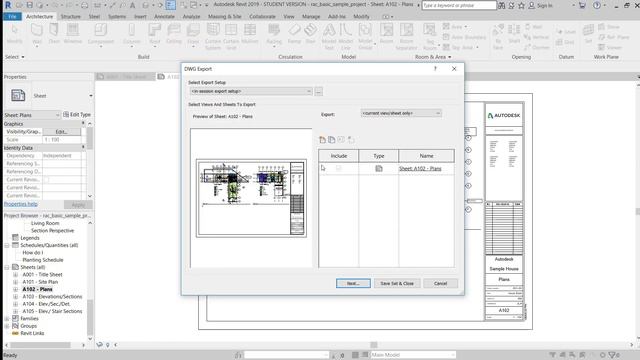The width and height of the screenshot is (640, 360).
Task: Select the A103 - Elevations/Sections sheet
Action: pyautogui.click(x=52, y=297)
